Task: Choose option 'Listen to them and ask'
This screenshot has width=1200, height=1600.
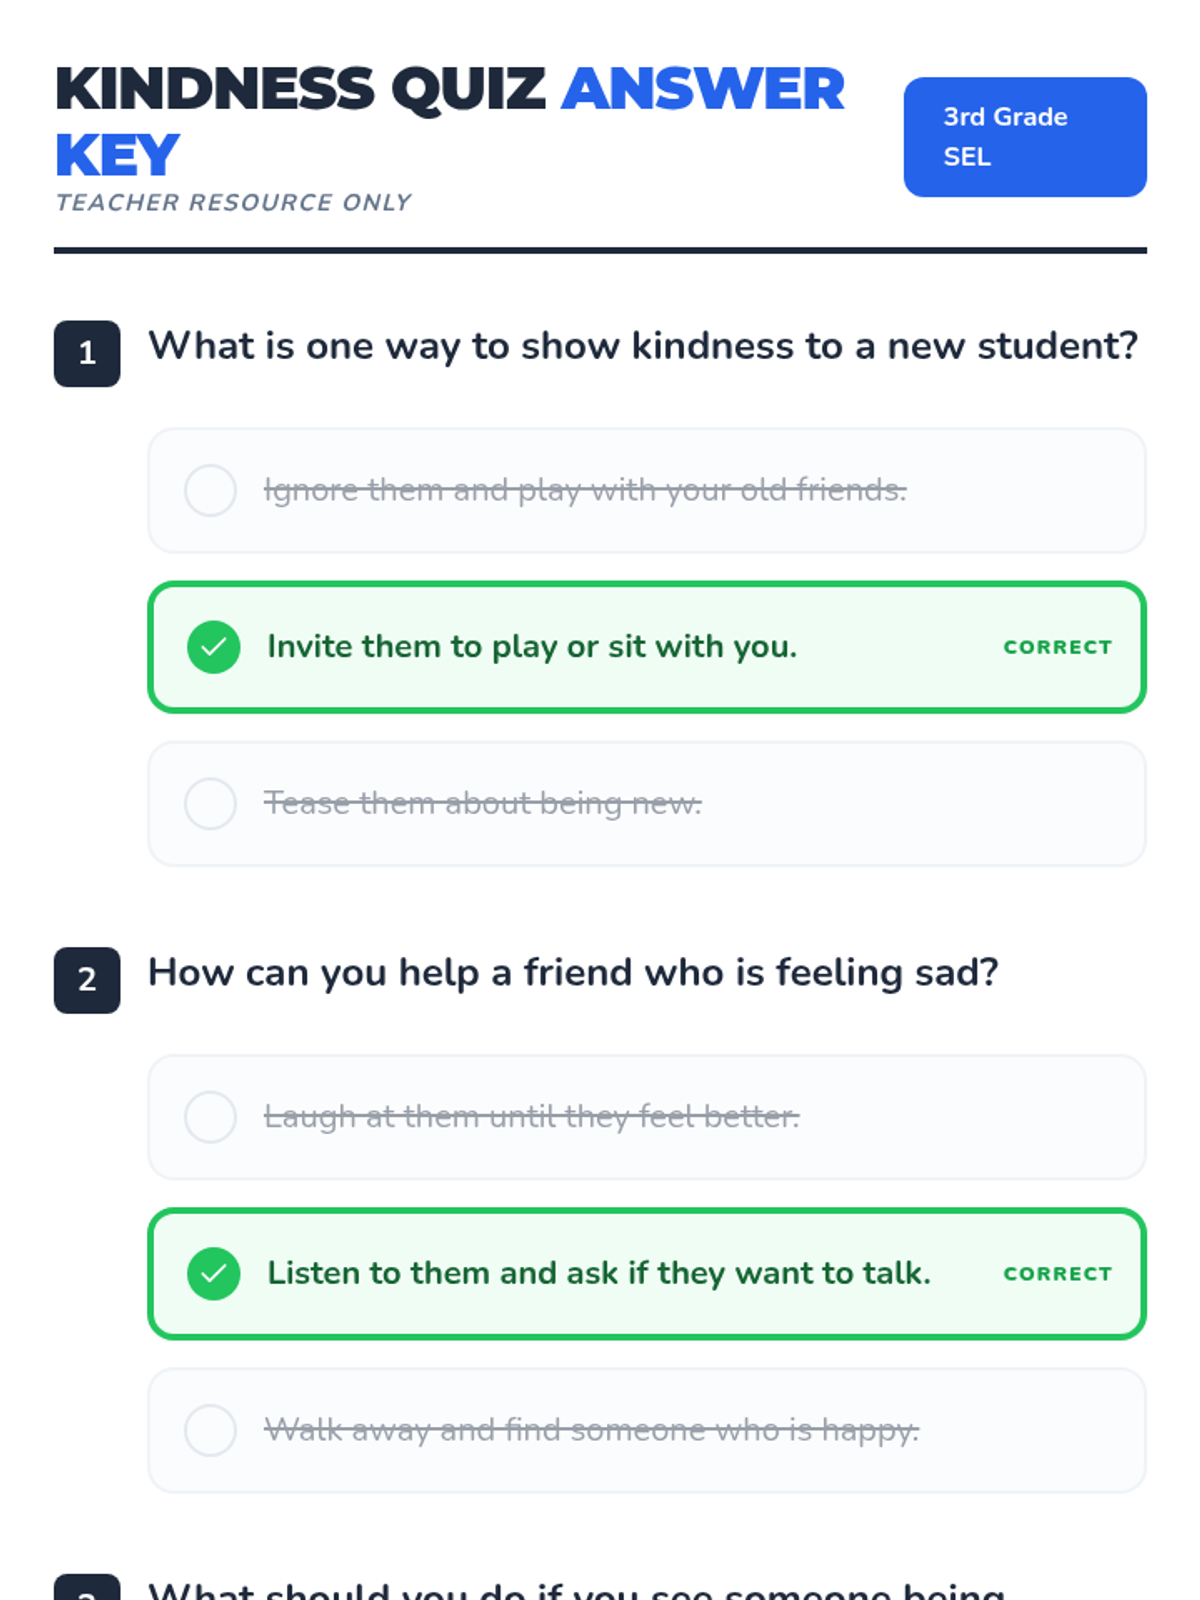Action: click(x=598, y=1273)
